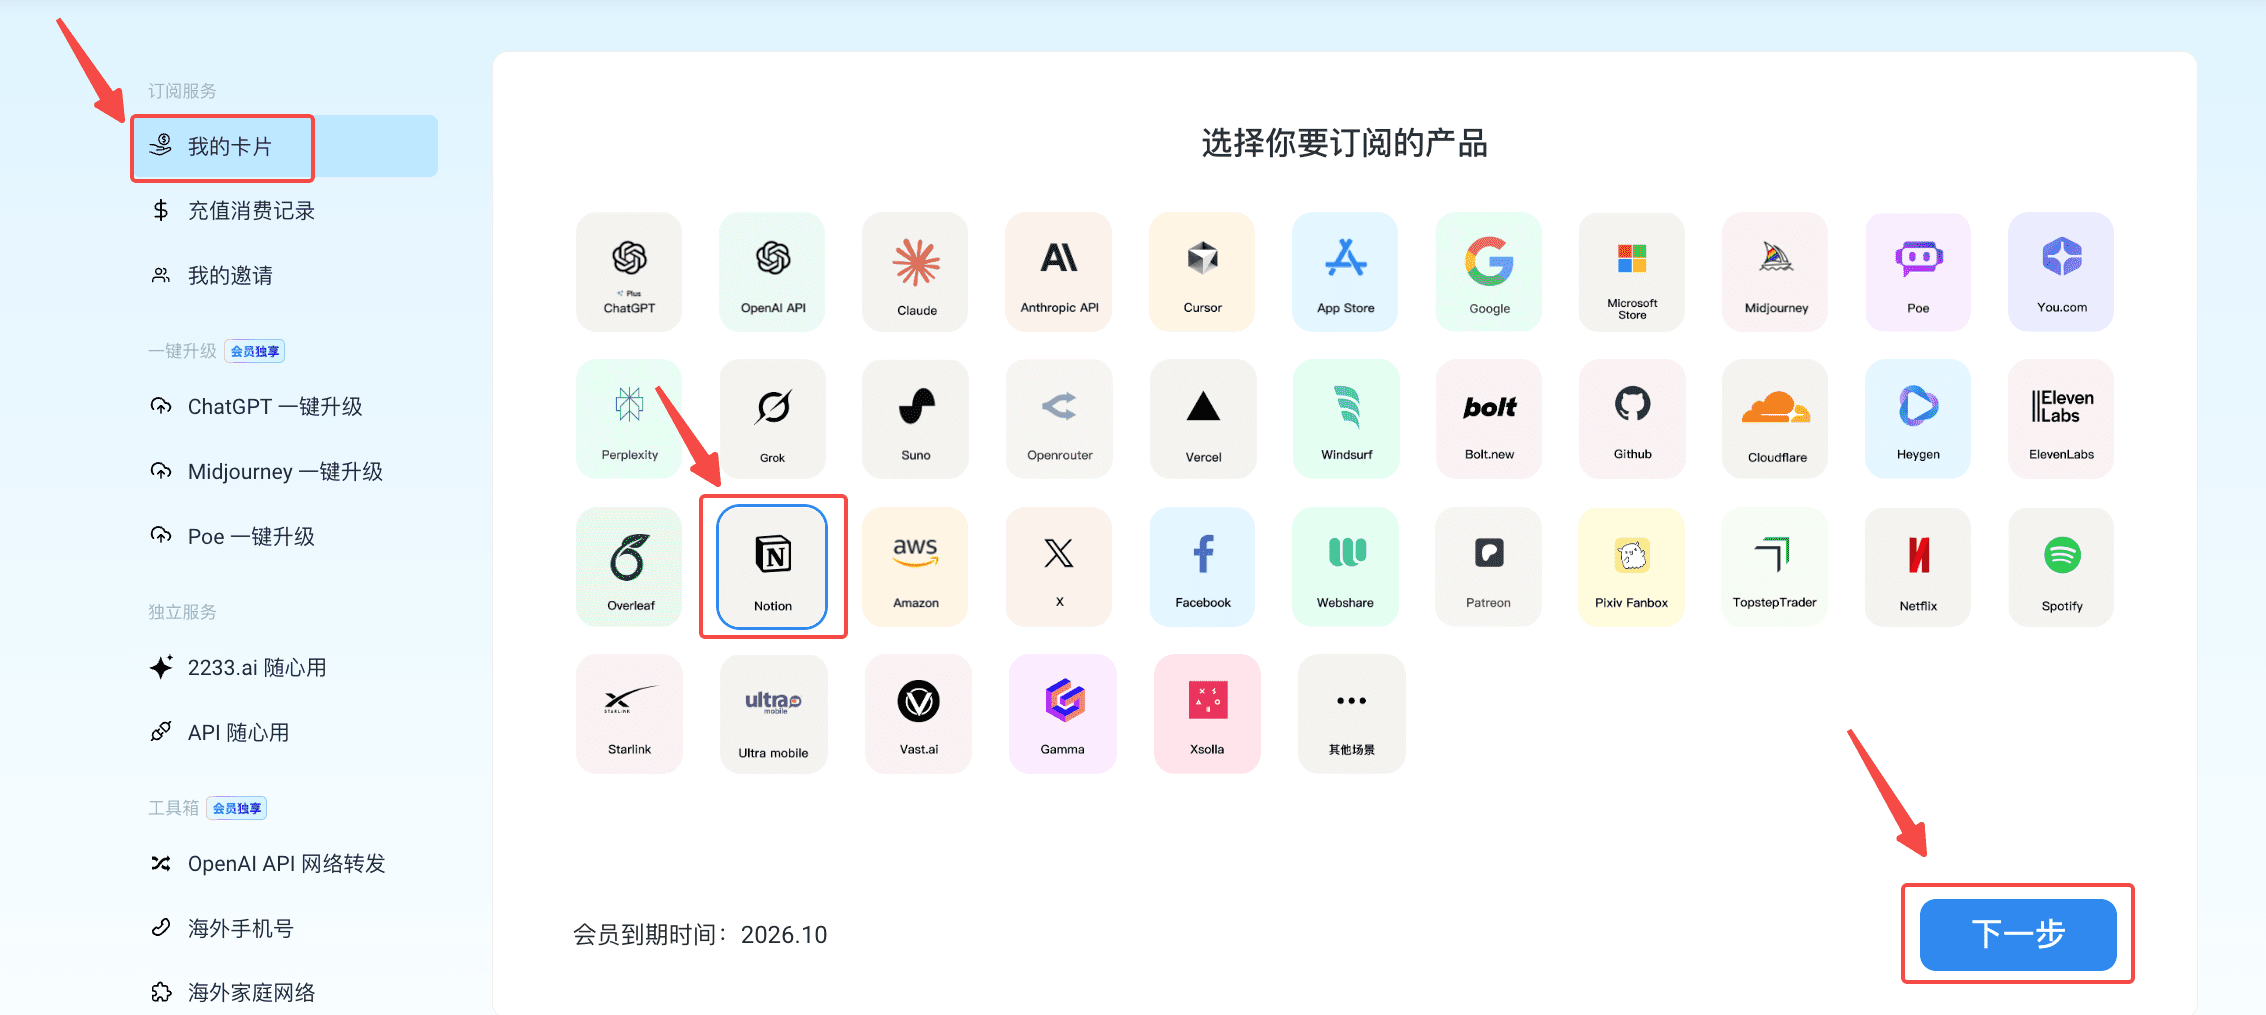Select the App Store tile

(x=1345, y=271)
